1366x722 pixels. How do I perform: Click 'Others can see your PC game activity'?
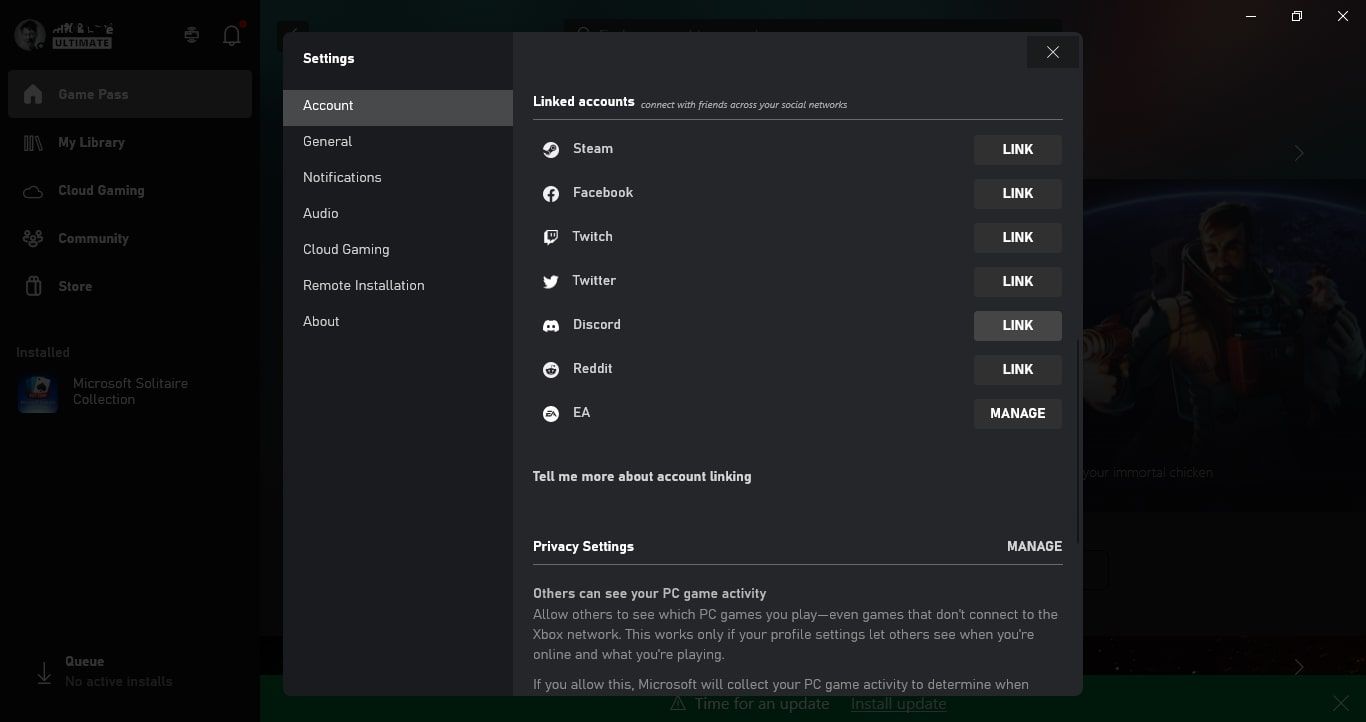coord(650,594)
